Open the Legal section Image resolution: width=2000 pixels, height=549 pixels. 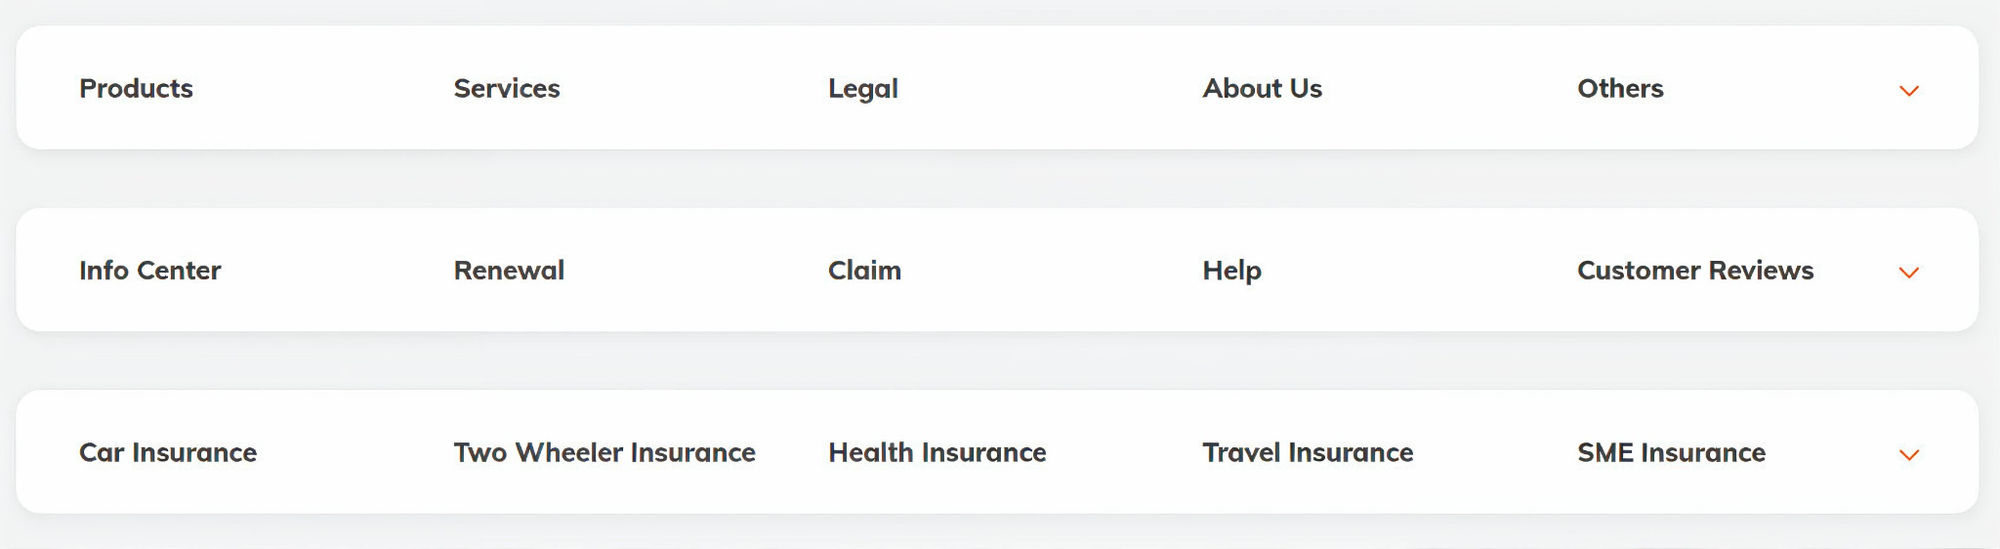coord(863,89)
